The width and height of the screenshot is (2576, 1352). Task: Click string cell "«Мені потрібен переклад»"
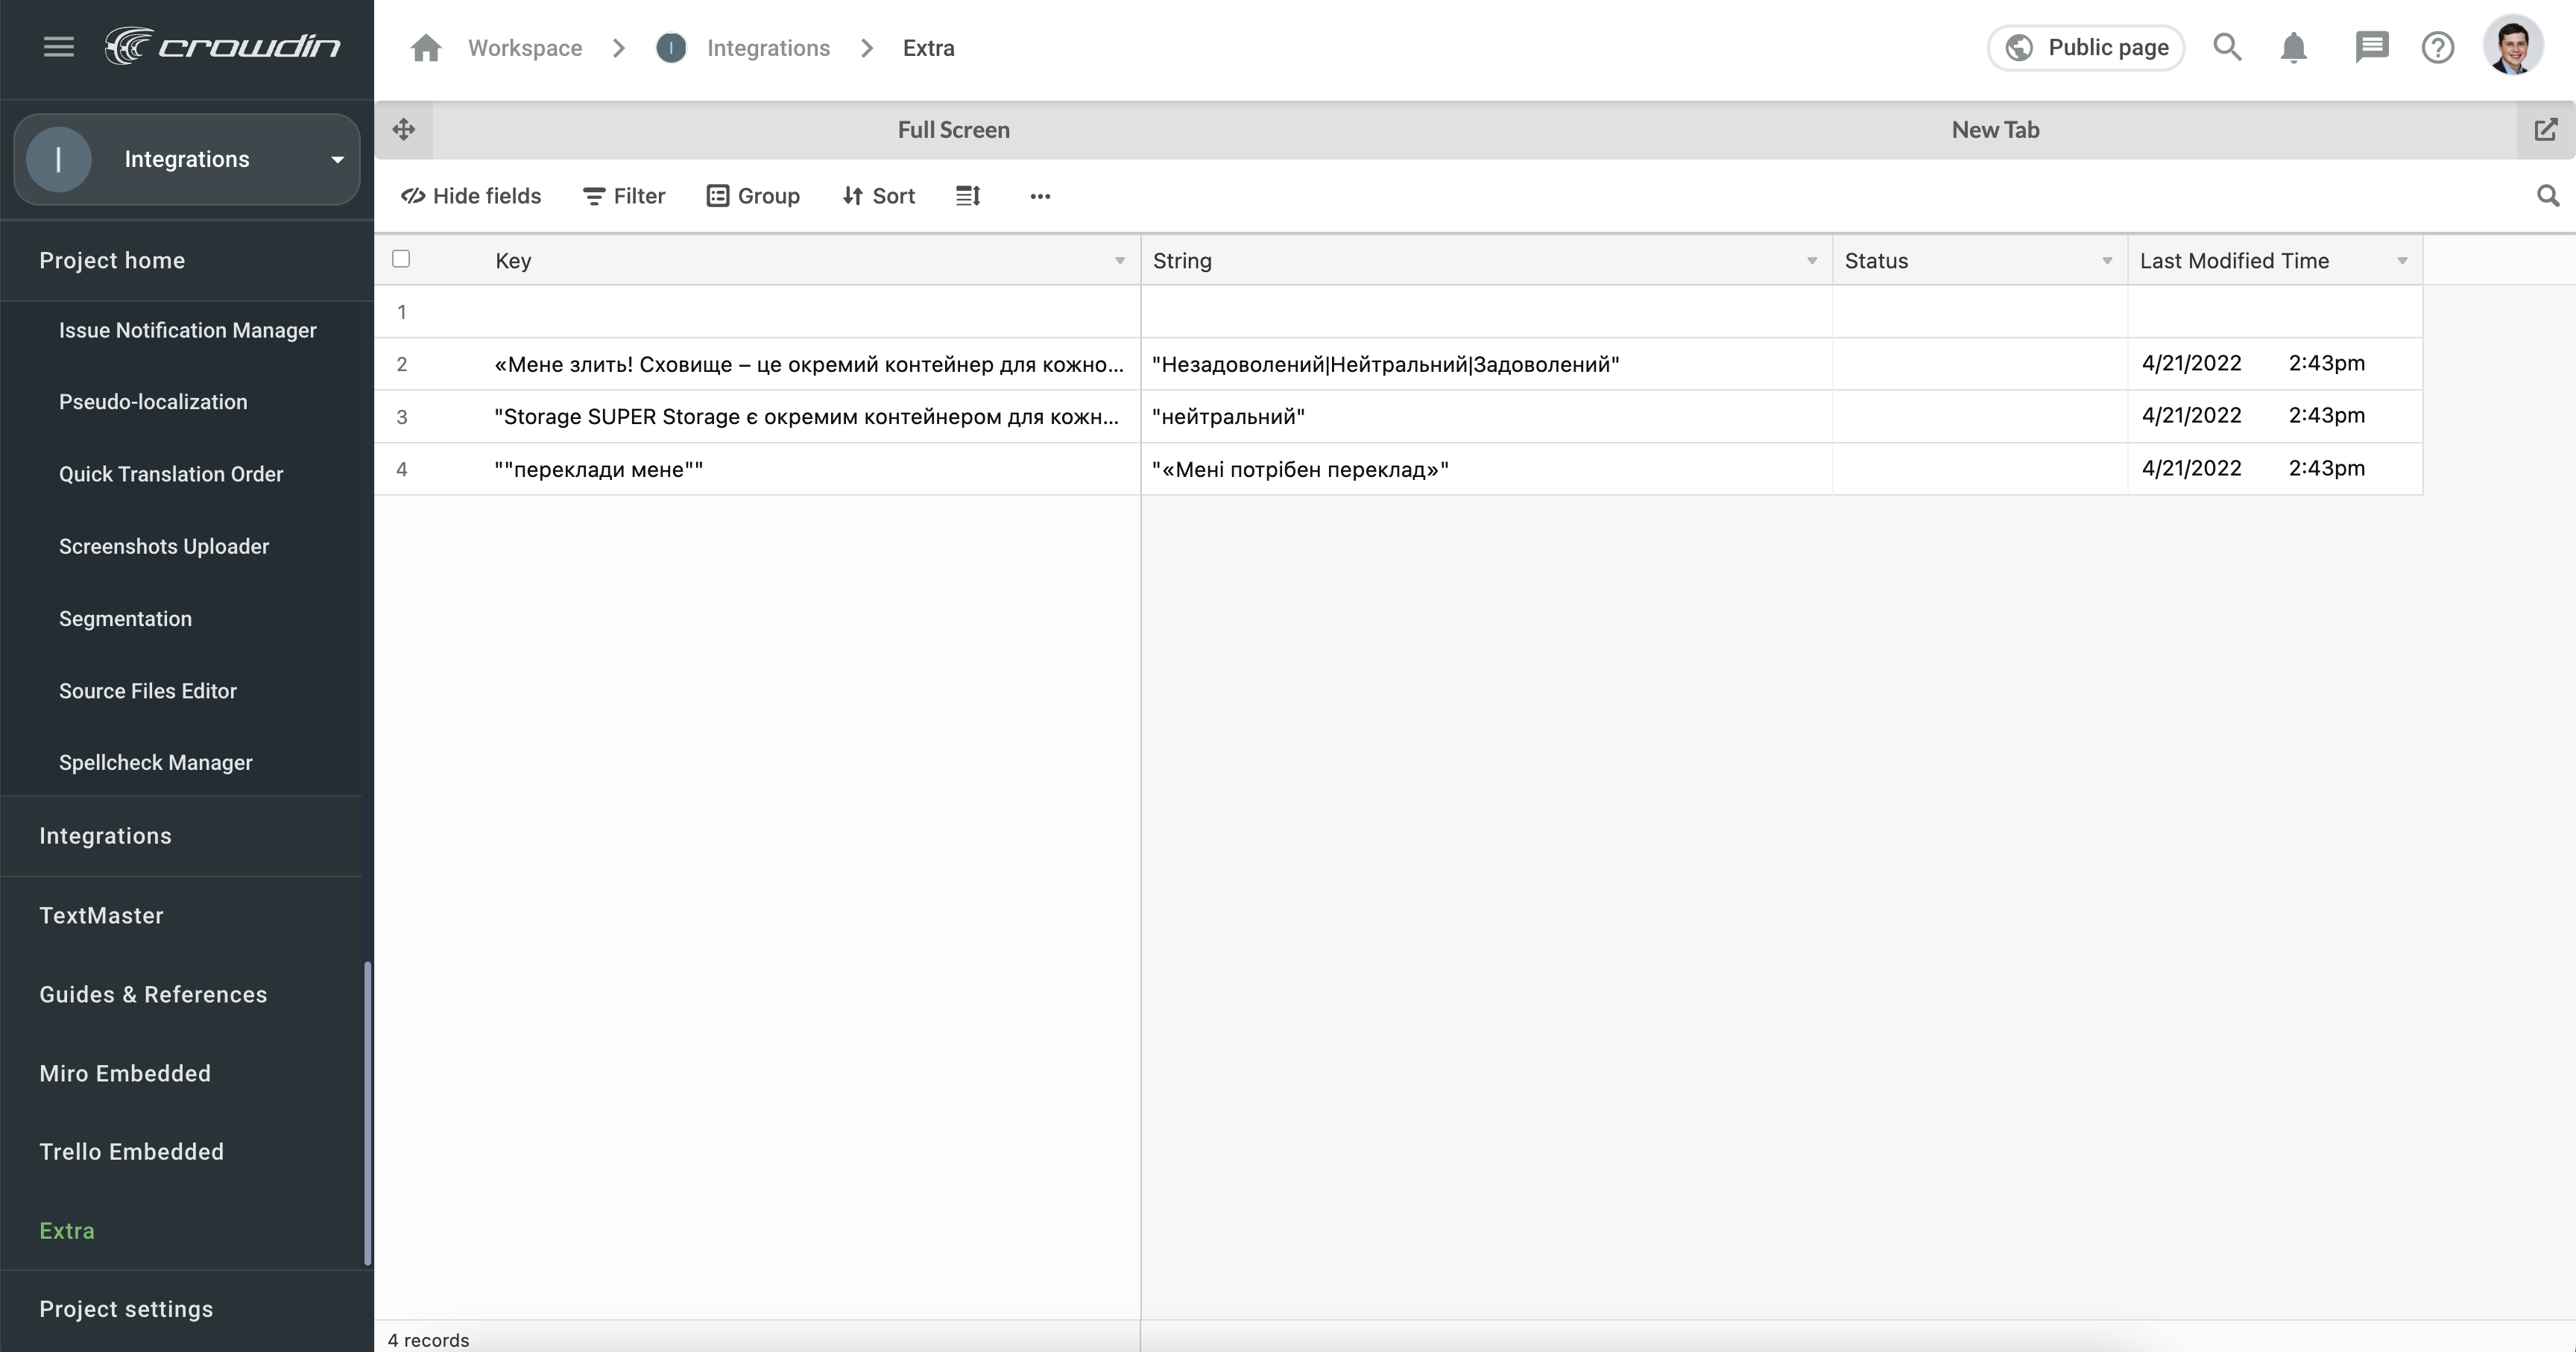click(x=1486, y=469)
